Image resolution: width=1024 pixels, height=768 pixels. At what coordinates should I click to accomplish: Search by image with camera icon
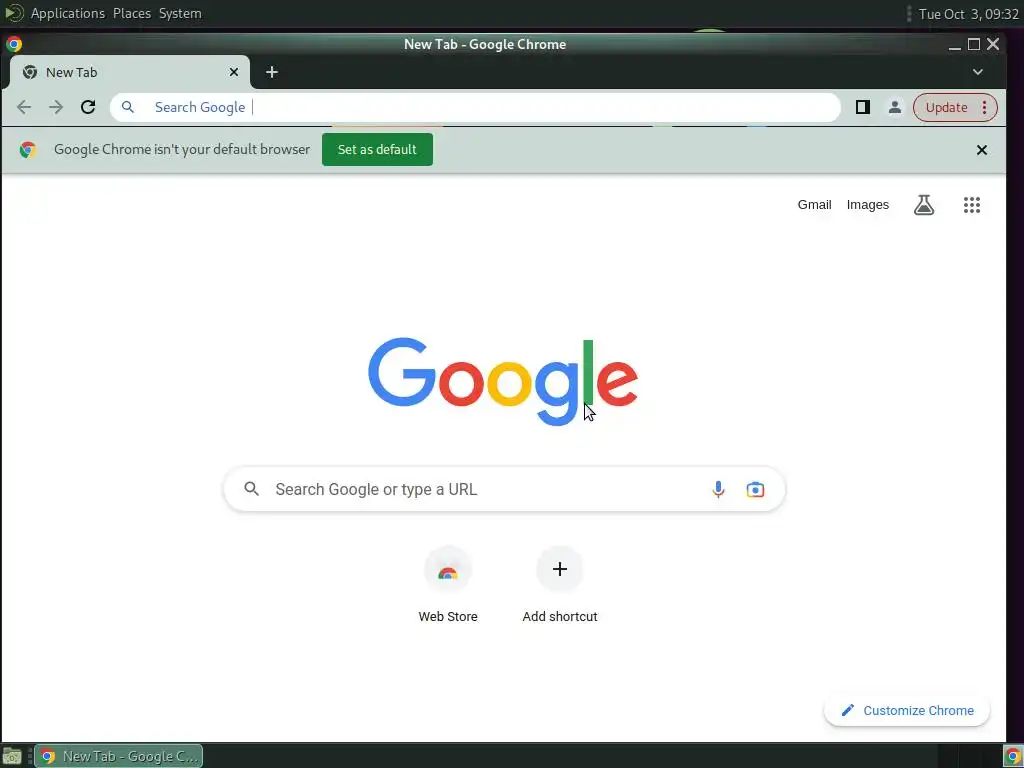point(755,489)
